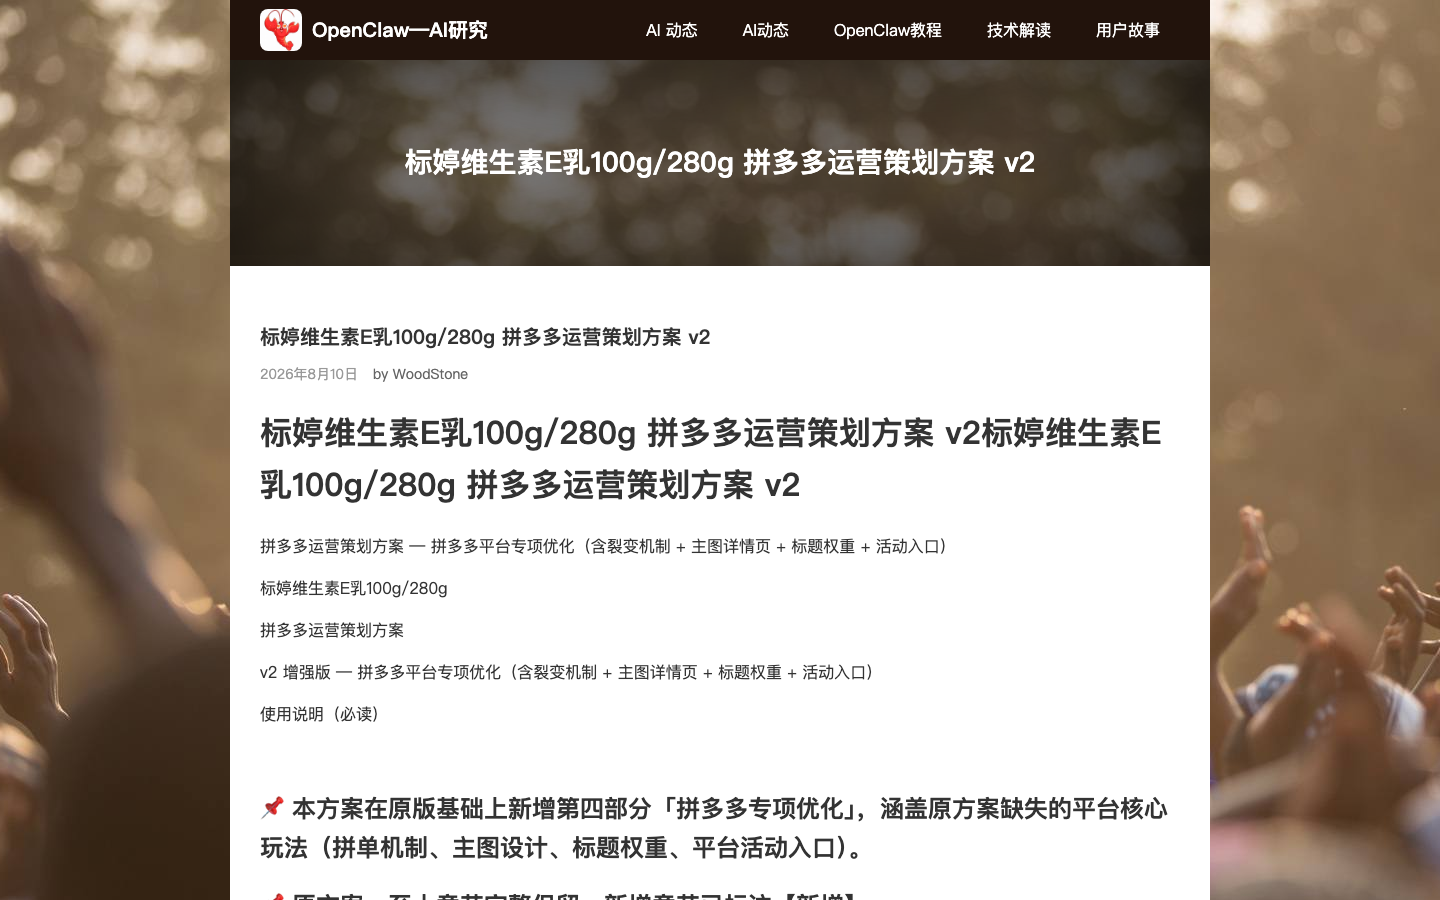Click the hero banner title 标婷维生素E乳 v2
The height and width of the screenshot is (900, 1440).
720,162
